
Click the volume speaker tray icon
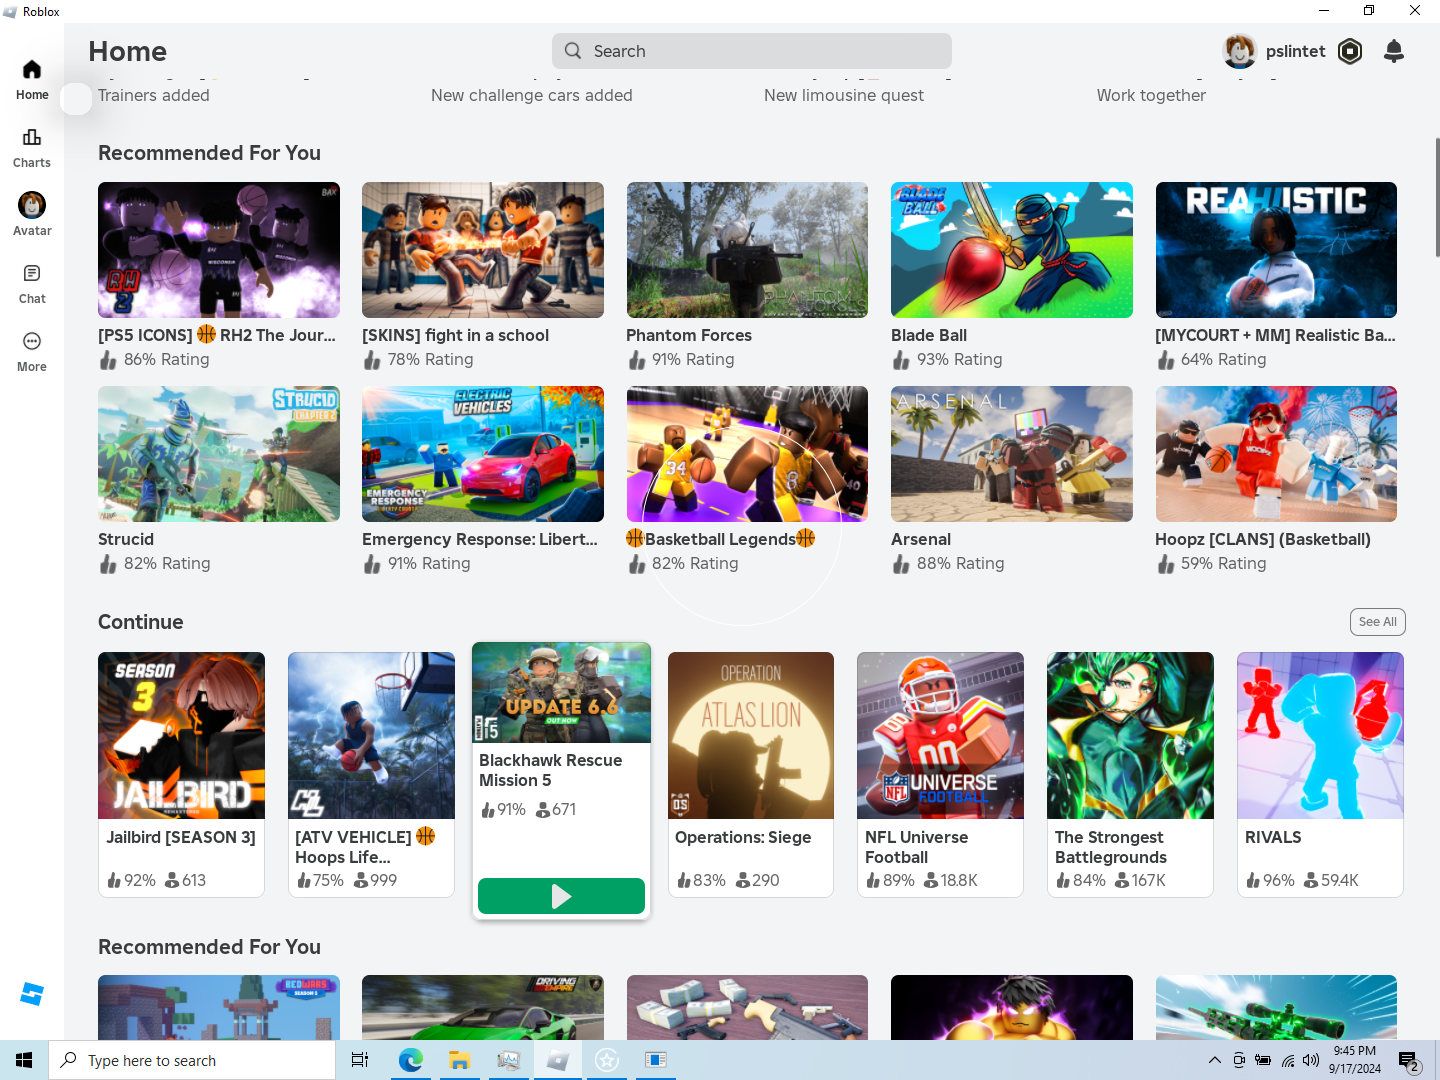[1311, 1060]
